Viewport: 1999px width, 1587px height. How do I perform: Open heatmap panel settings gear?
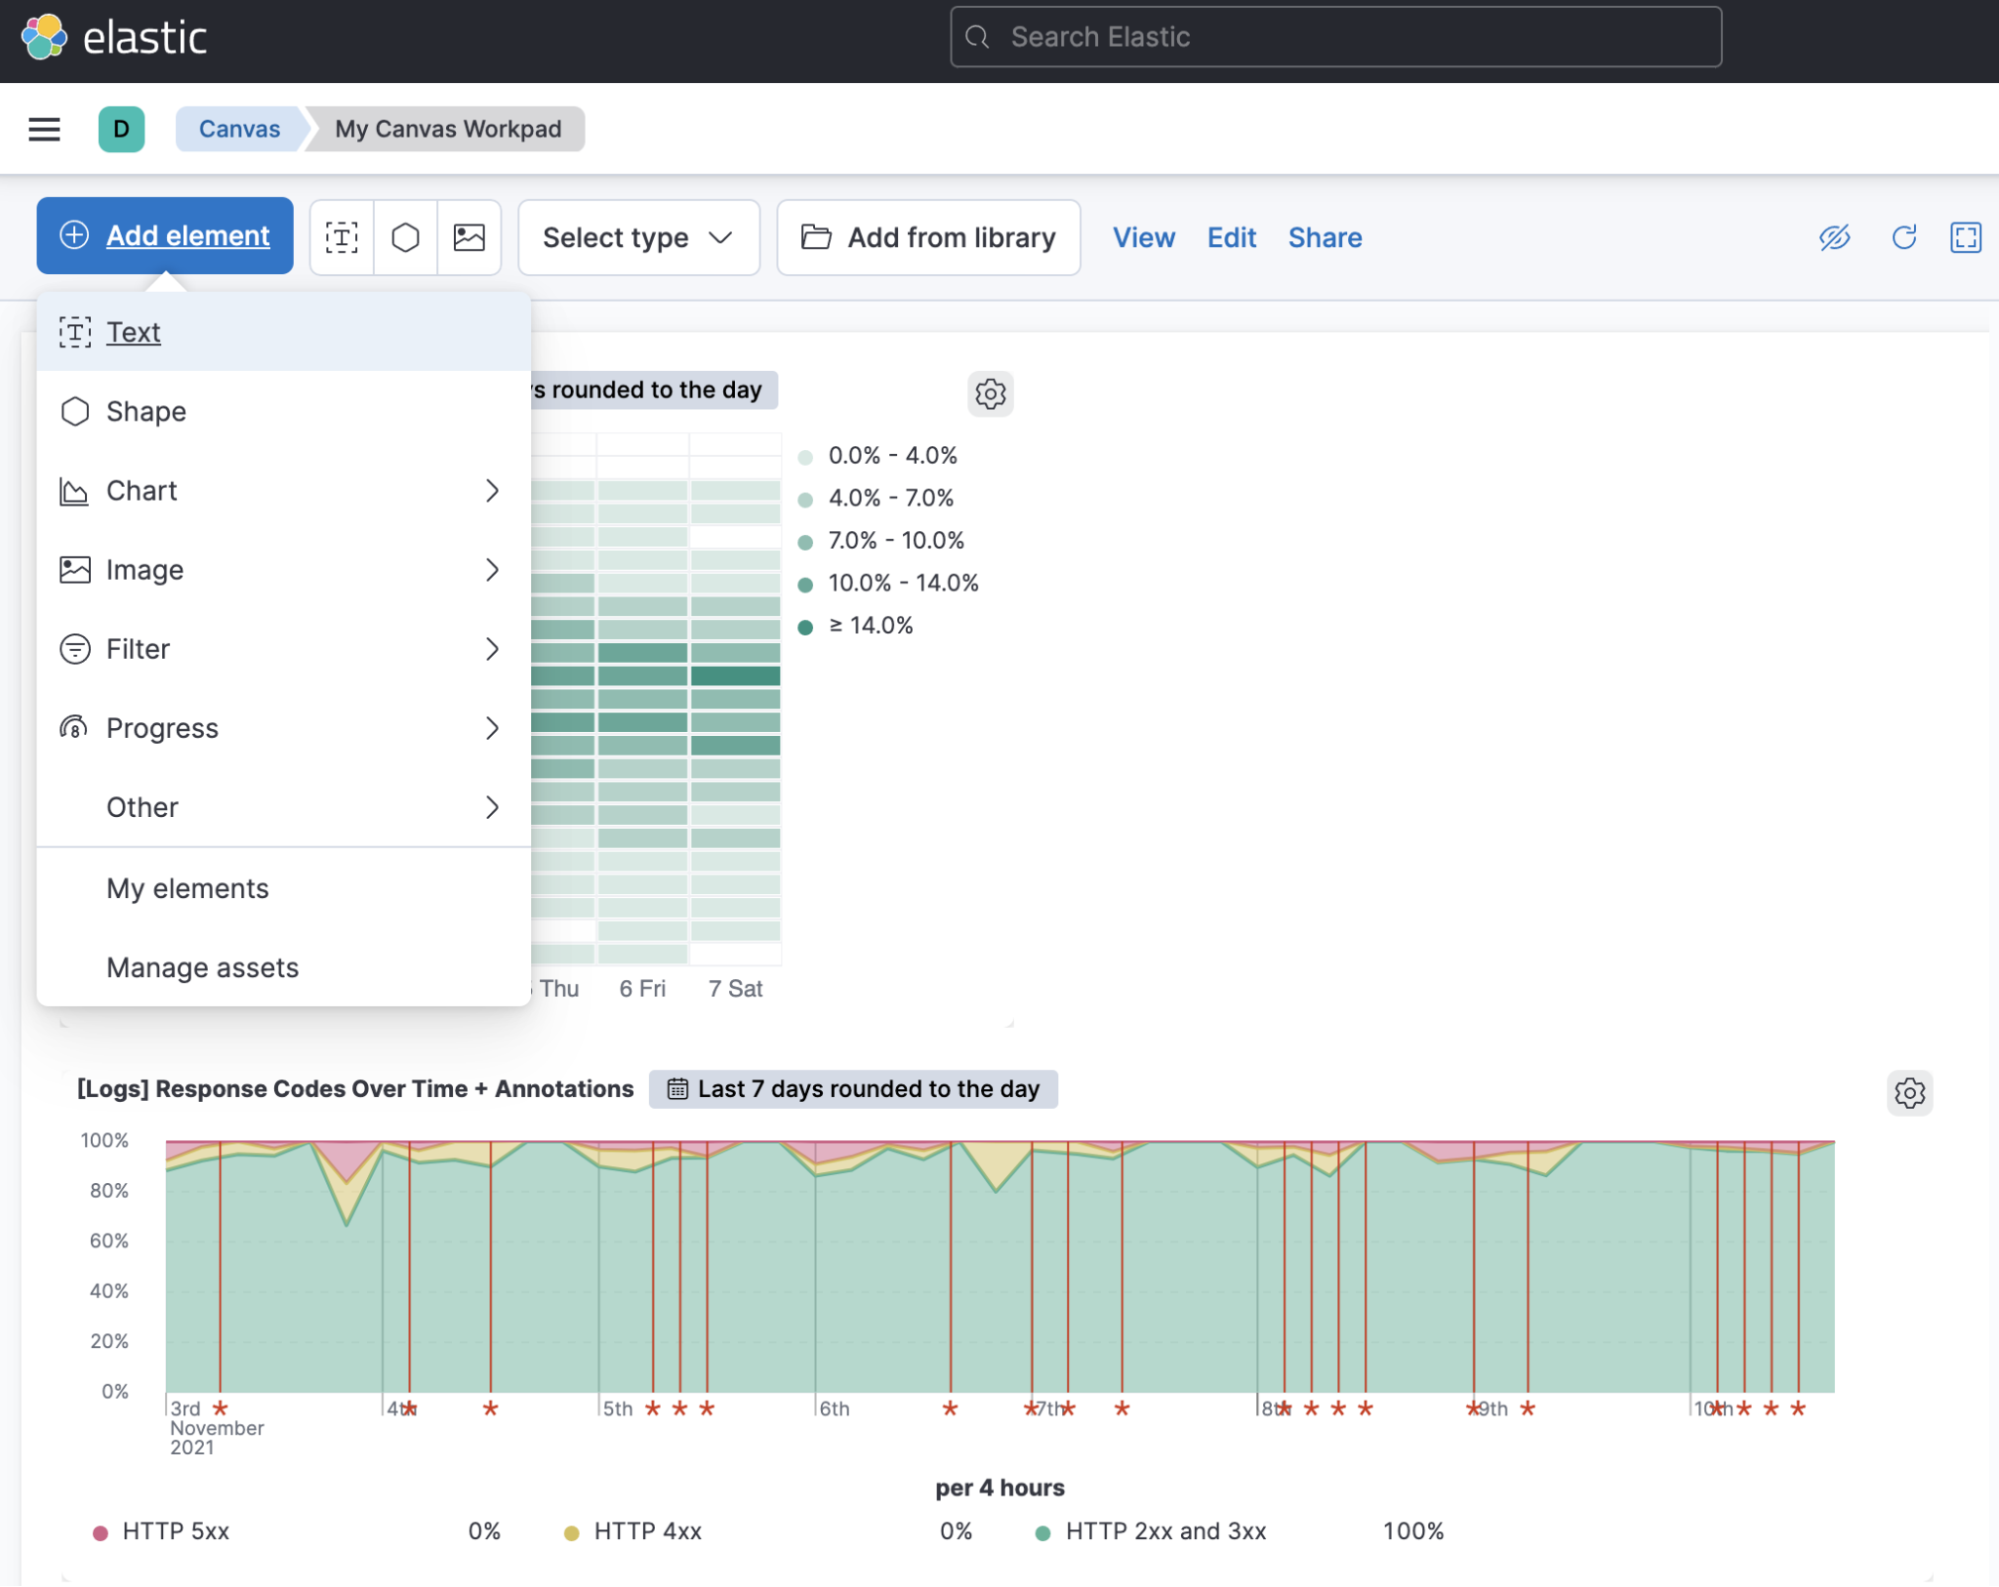coord(990,394)
